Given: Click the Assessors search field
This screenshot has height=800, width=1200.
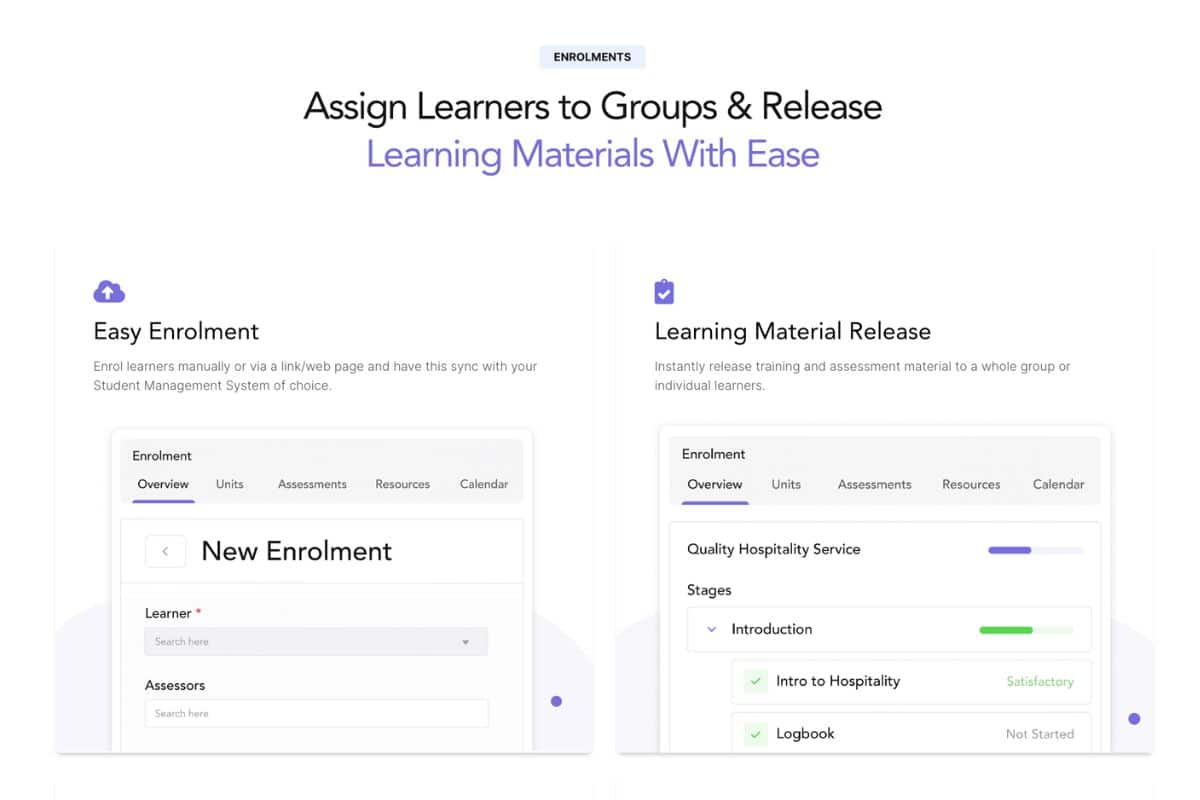Looking at the screenshot, I should pyautogui.click(x=316, y=713).
